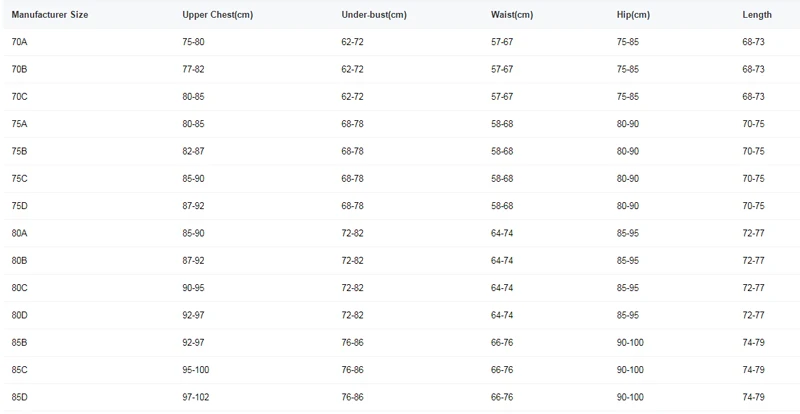Screen dimensions: 800x414
Task: Click the 97-102 upper chest value
Action: point(196,397)
